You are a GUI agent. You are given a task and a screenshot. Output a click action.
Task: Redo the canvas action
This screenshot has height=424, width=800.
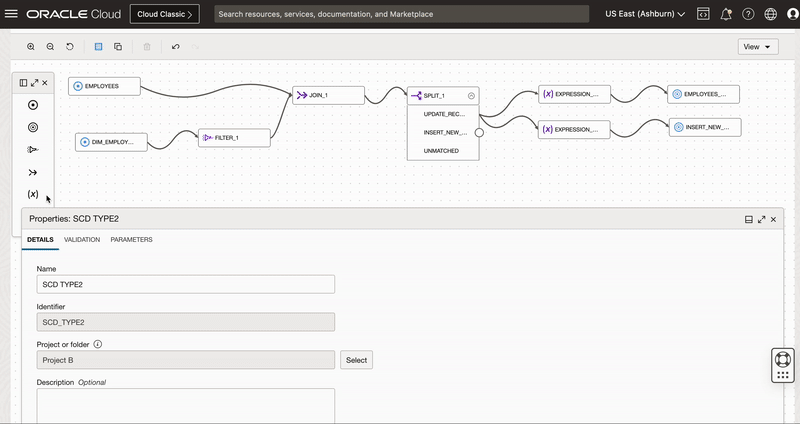pos(195,46)
